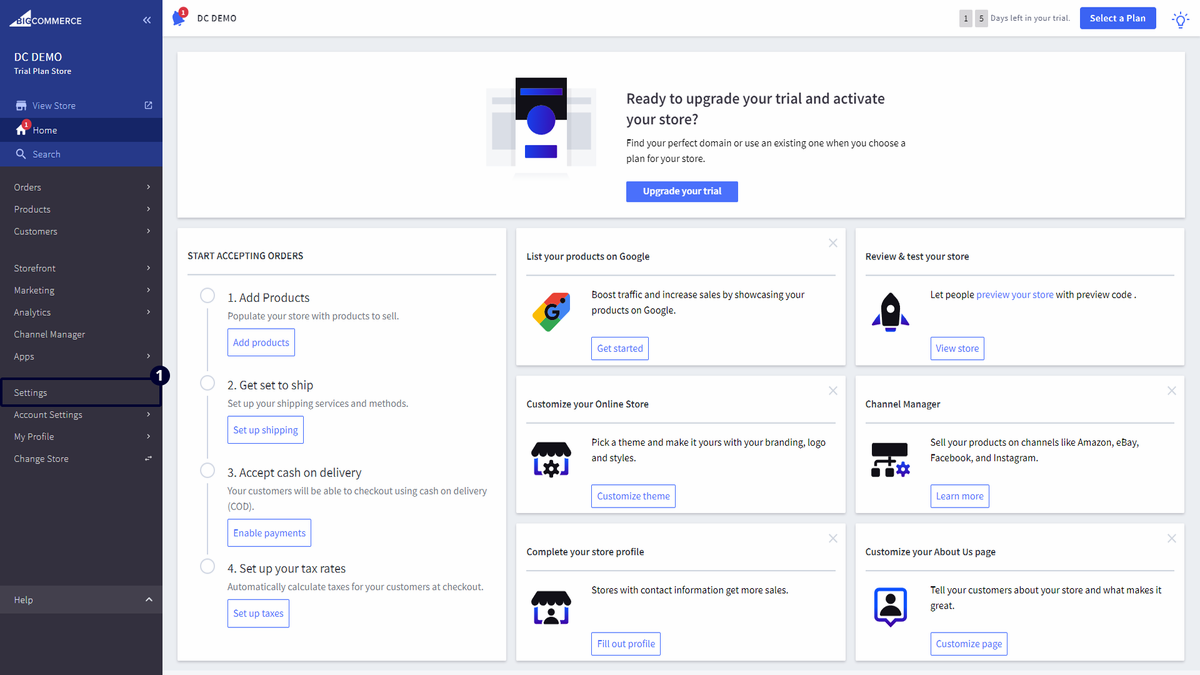
Task: Expand the Products menu chevron
Action: click(x=148, y=209)
